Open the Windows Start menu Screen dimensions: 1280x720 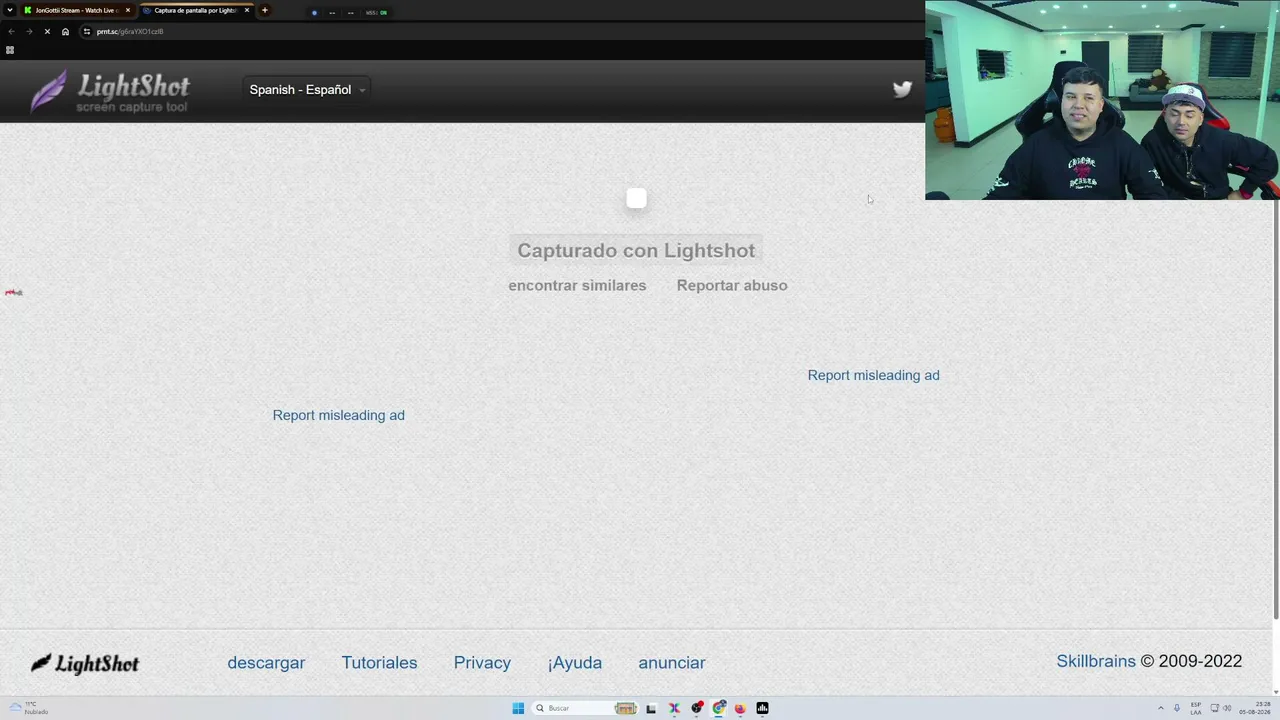point(518,708)
